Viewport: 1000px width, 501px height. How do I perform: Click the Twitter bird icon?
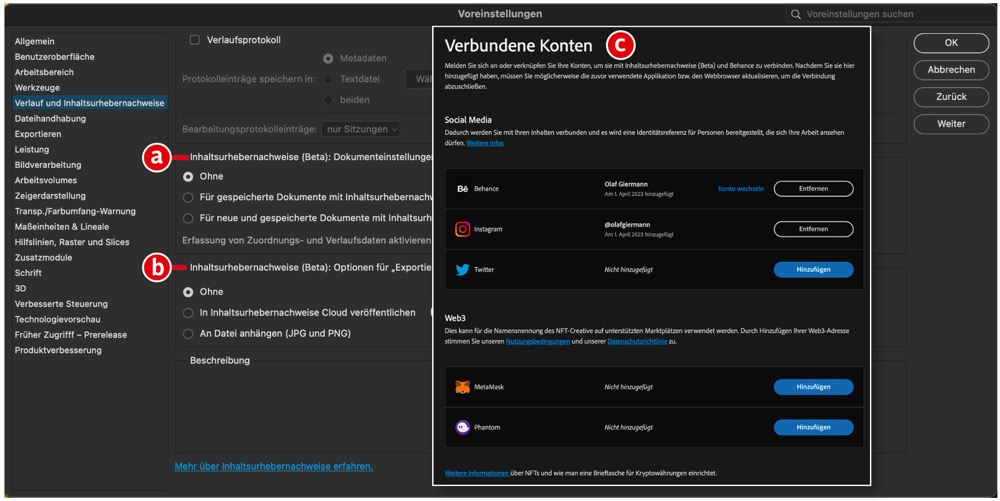click(462, 270)
